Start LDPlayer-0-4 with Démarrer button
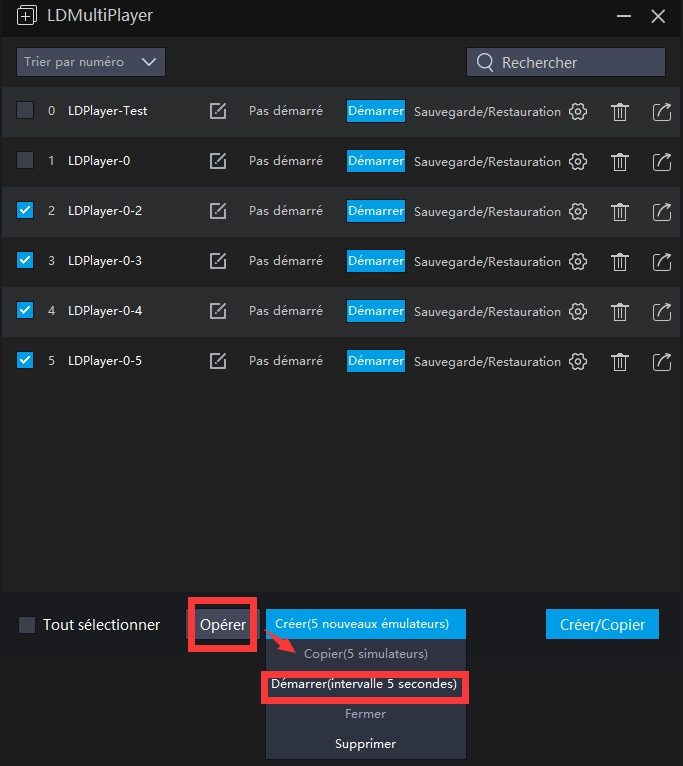 tap(376, 311)
